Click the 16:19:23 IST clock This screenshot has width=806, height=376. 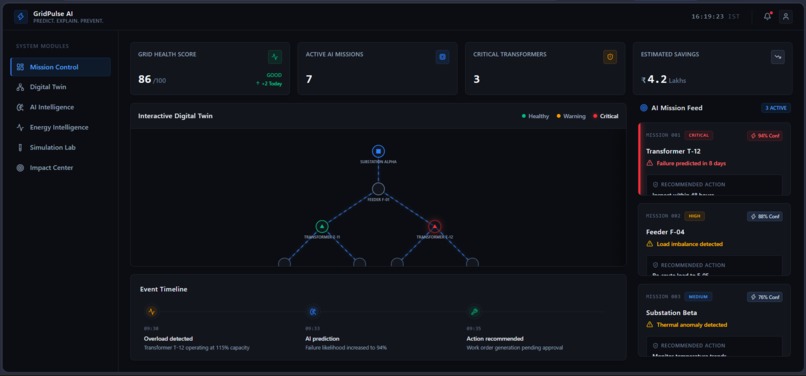(716, 16)
